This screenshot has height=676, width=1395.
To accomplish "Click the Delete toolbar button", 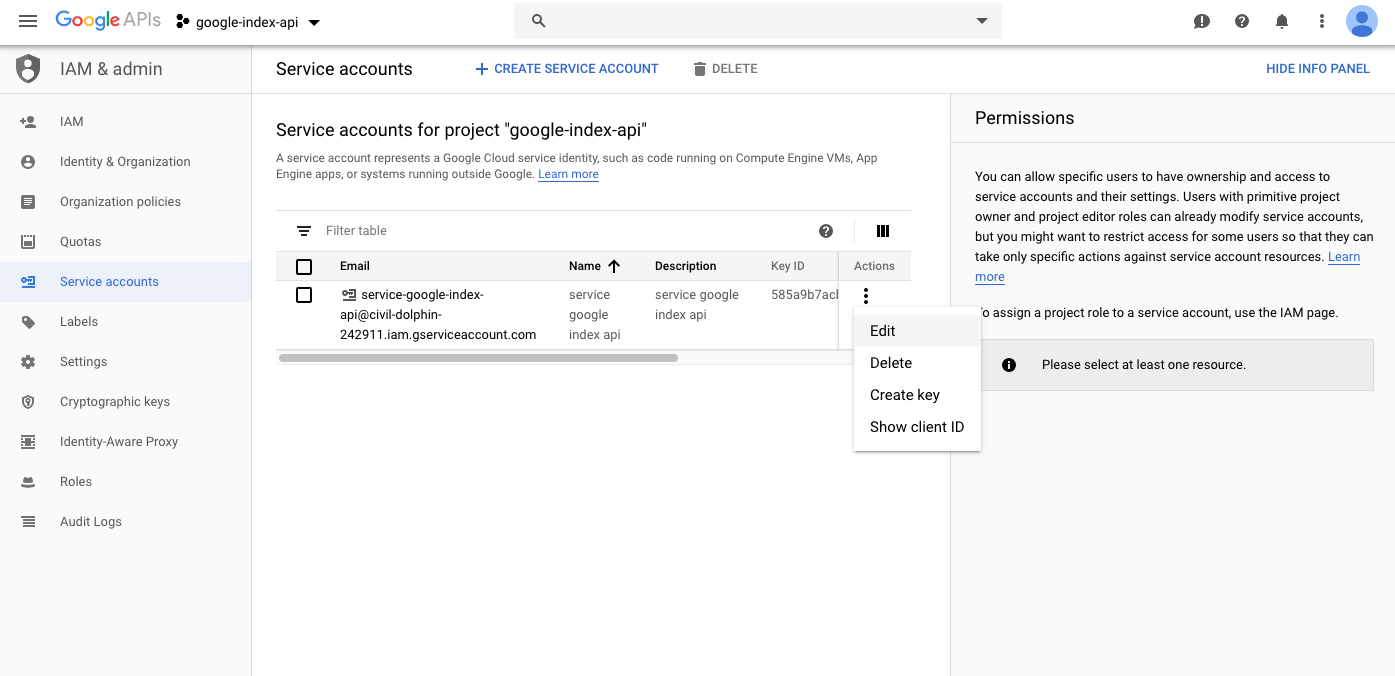I will [x=725, y=69].
